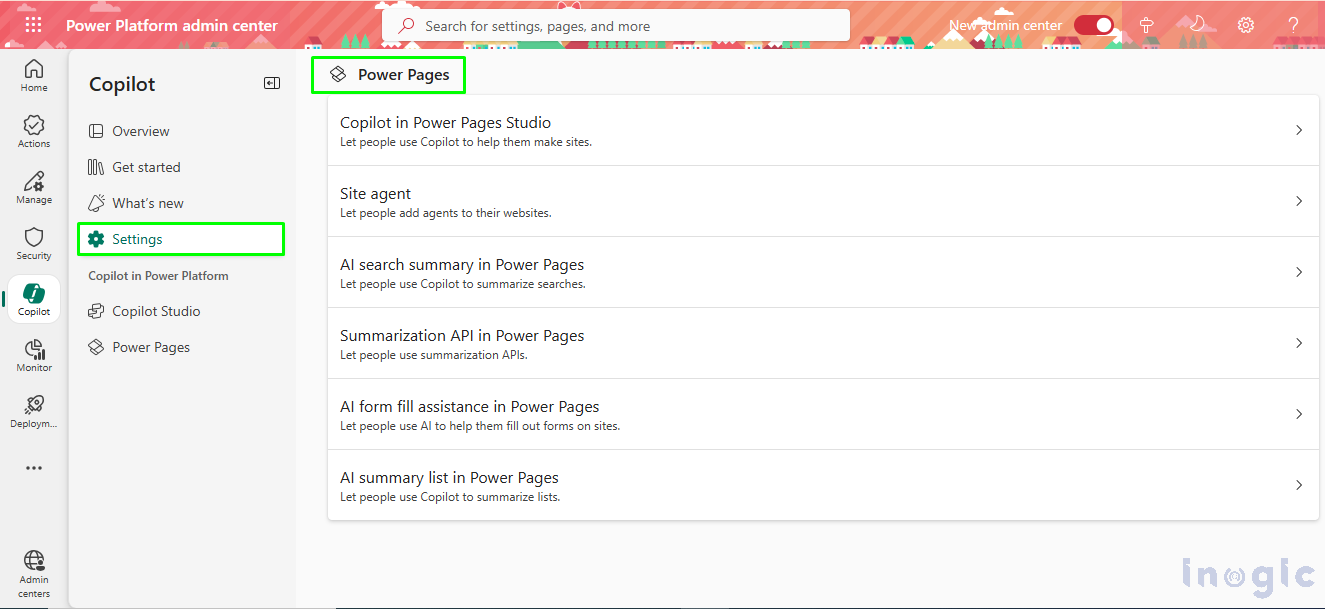Select Copilot in the left rail
Image resolution: width=1325 pixels, height=609 pixels.
pyautogui.click(x=34, y=299)
